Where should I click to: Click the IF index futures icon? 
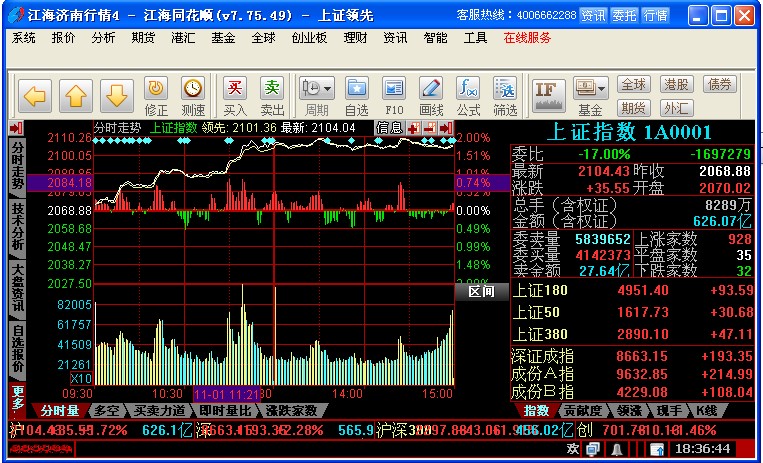[548, 96]
